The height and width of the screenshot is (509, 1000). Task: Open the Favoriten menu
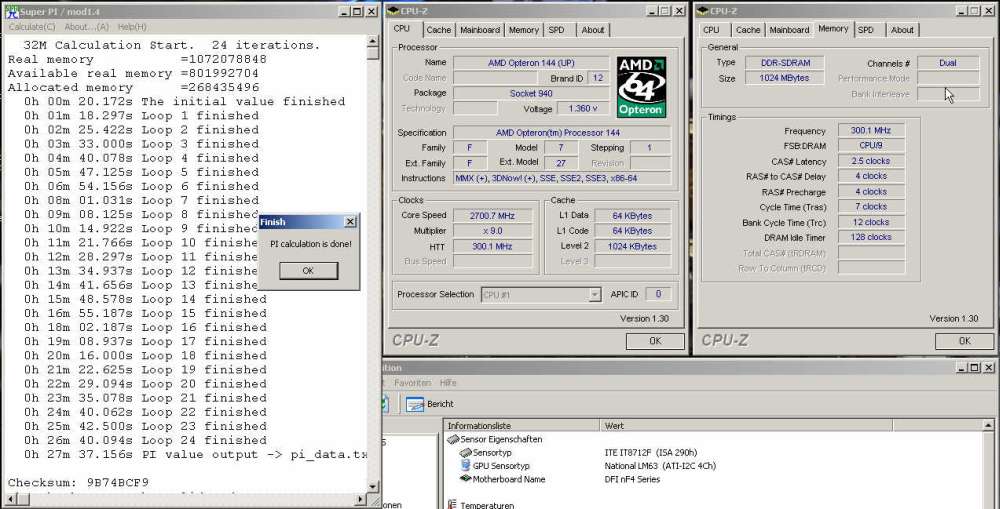click(x=412, y=383)
